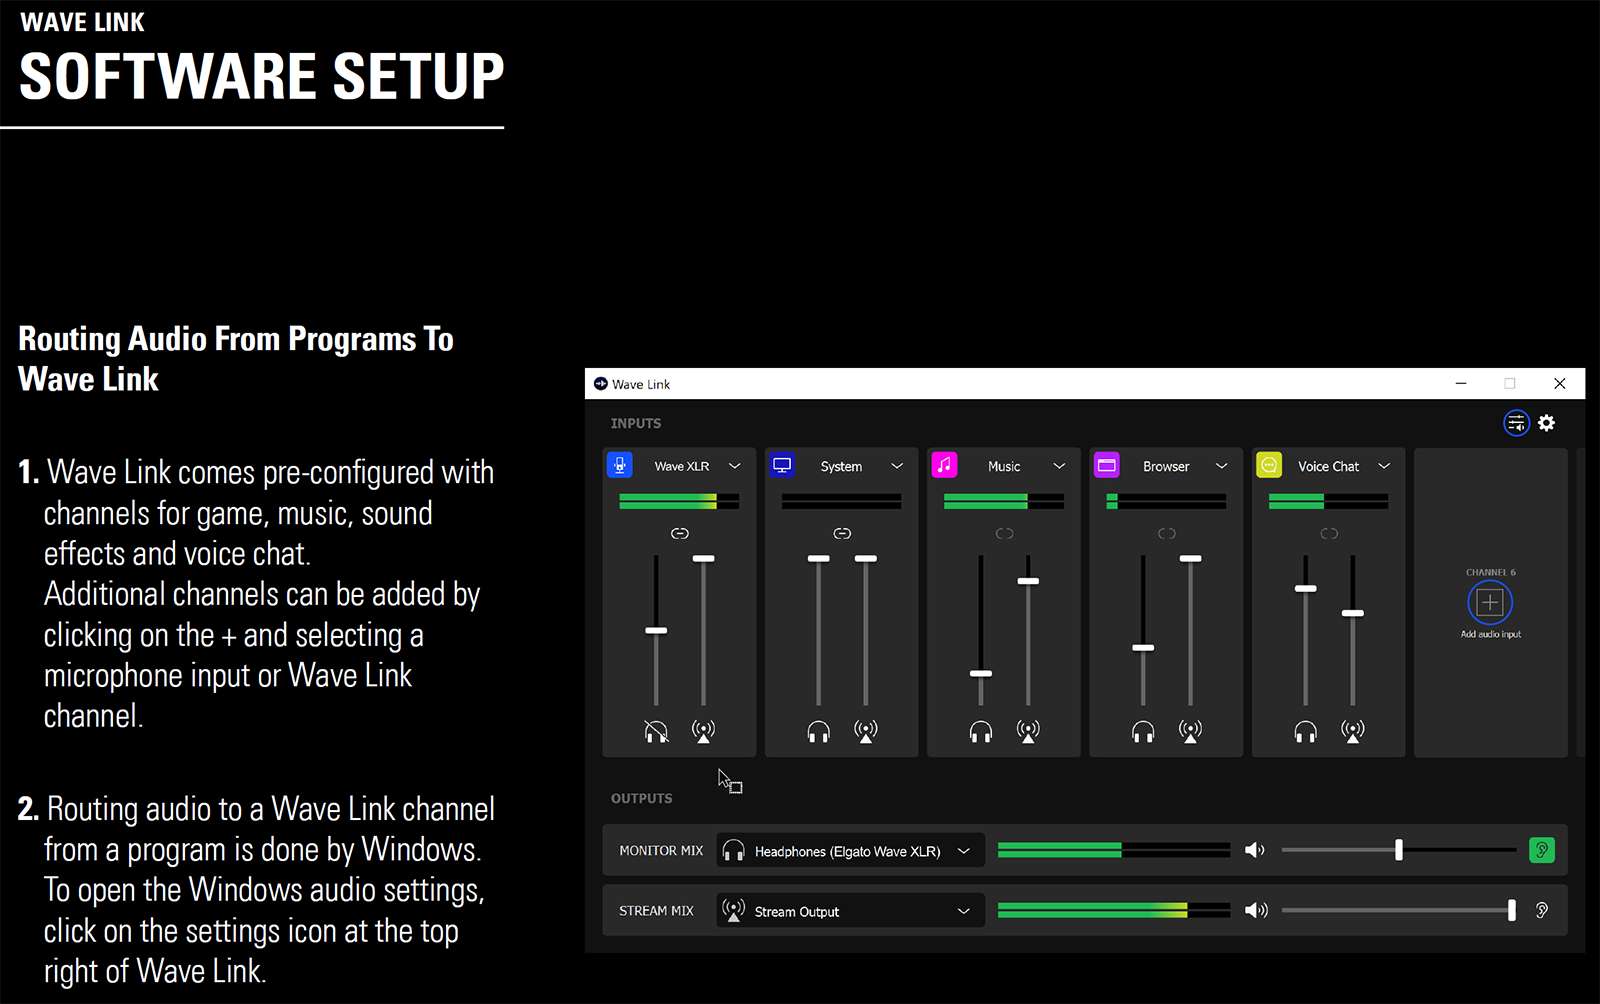
Task: Link the Music channel faders
Action: tap(1005, 533)
